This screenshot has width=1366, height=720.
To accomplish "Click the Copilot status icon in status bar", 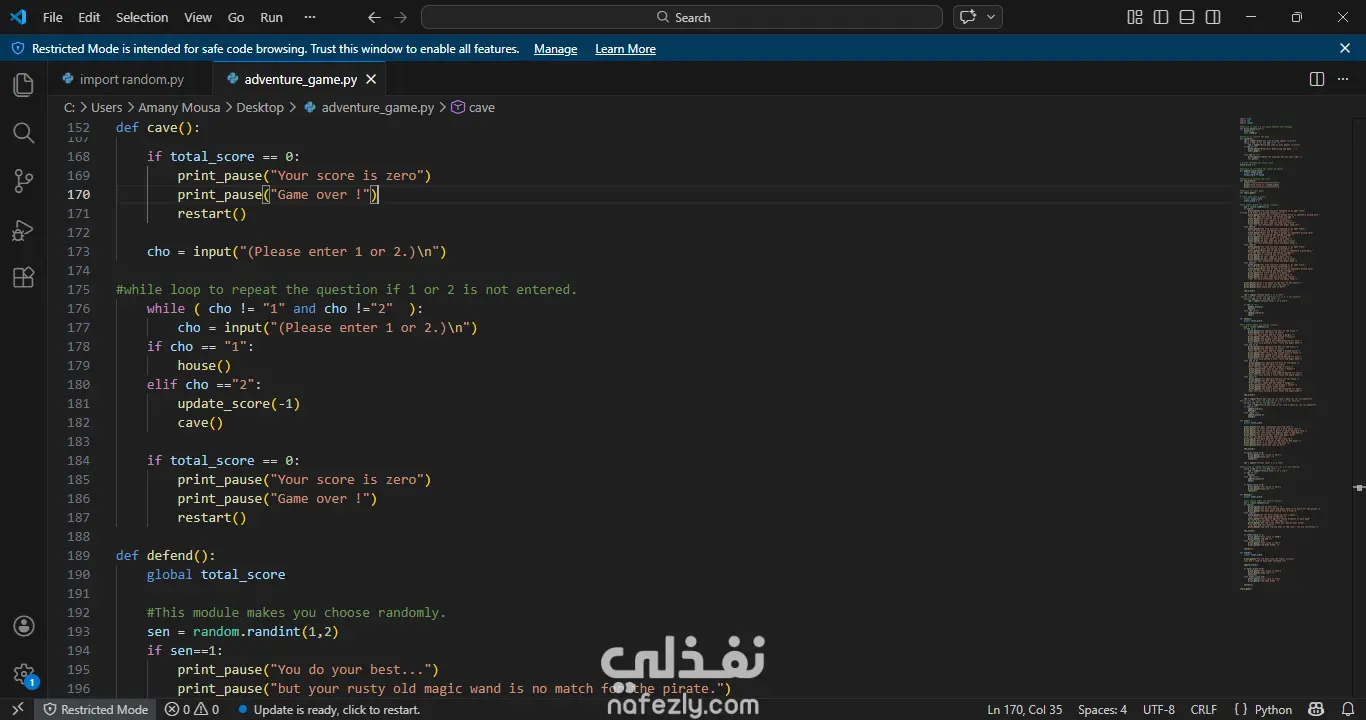I will 1316,709.
